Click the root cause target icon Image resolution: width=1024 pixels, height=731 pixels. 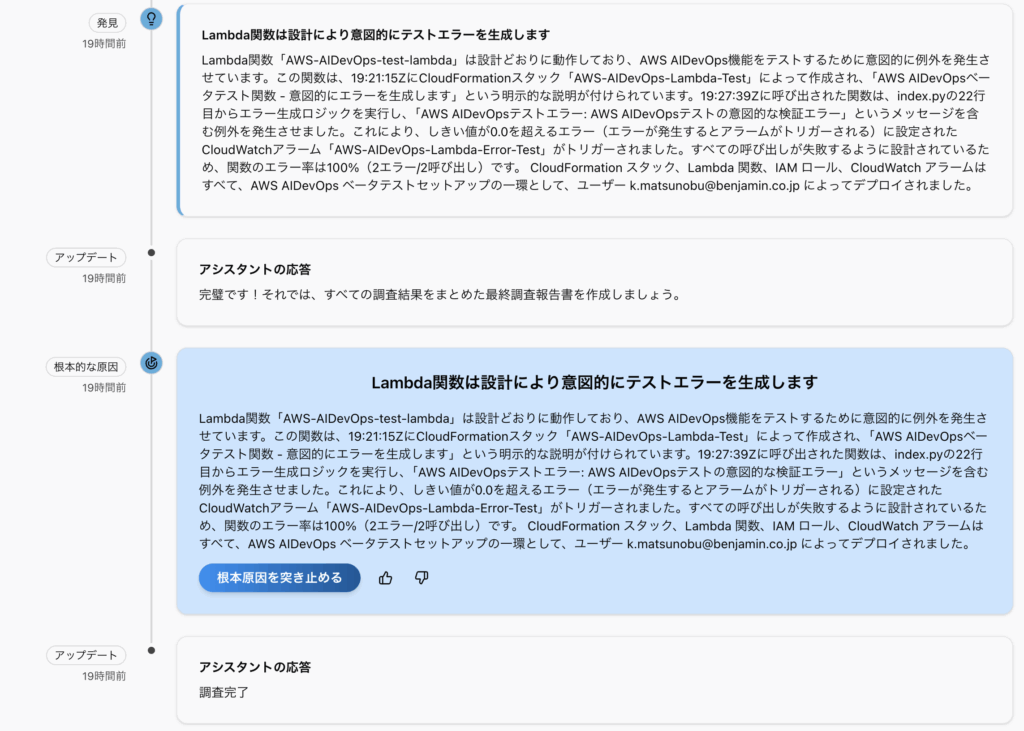(x=151, y=363)
